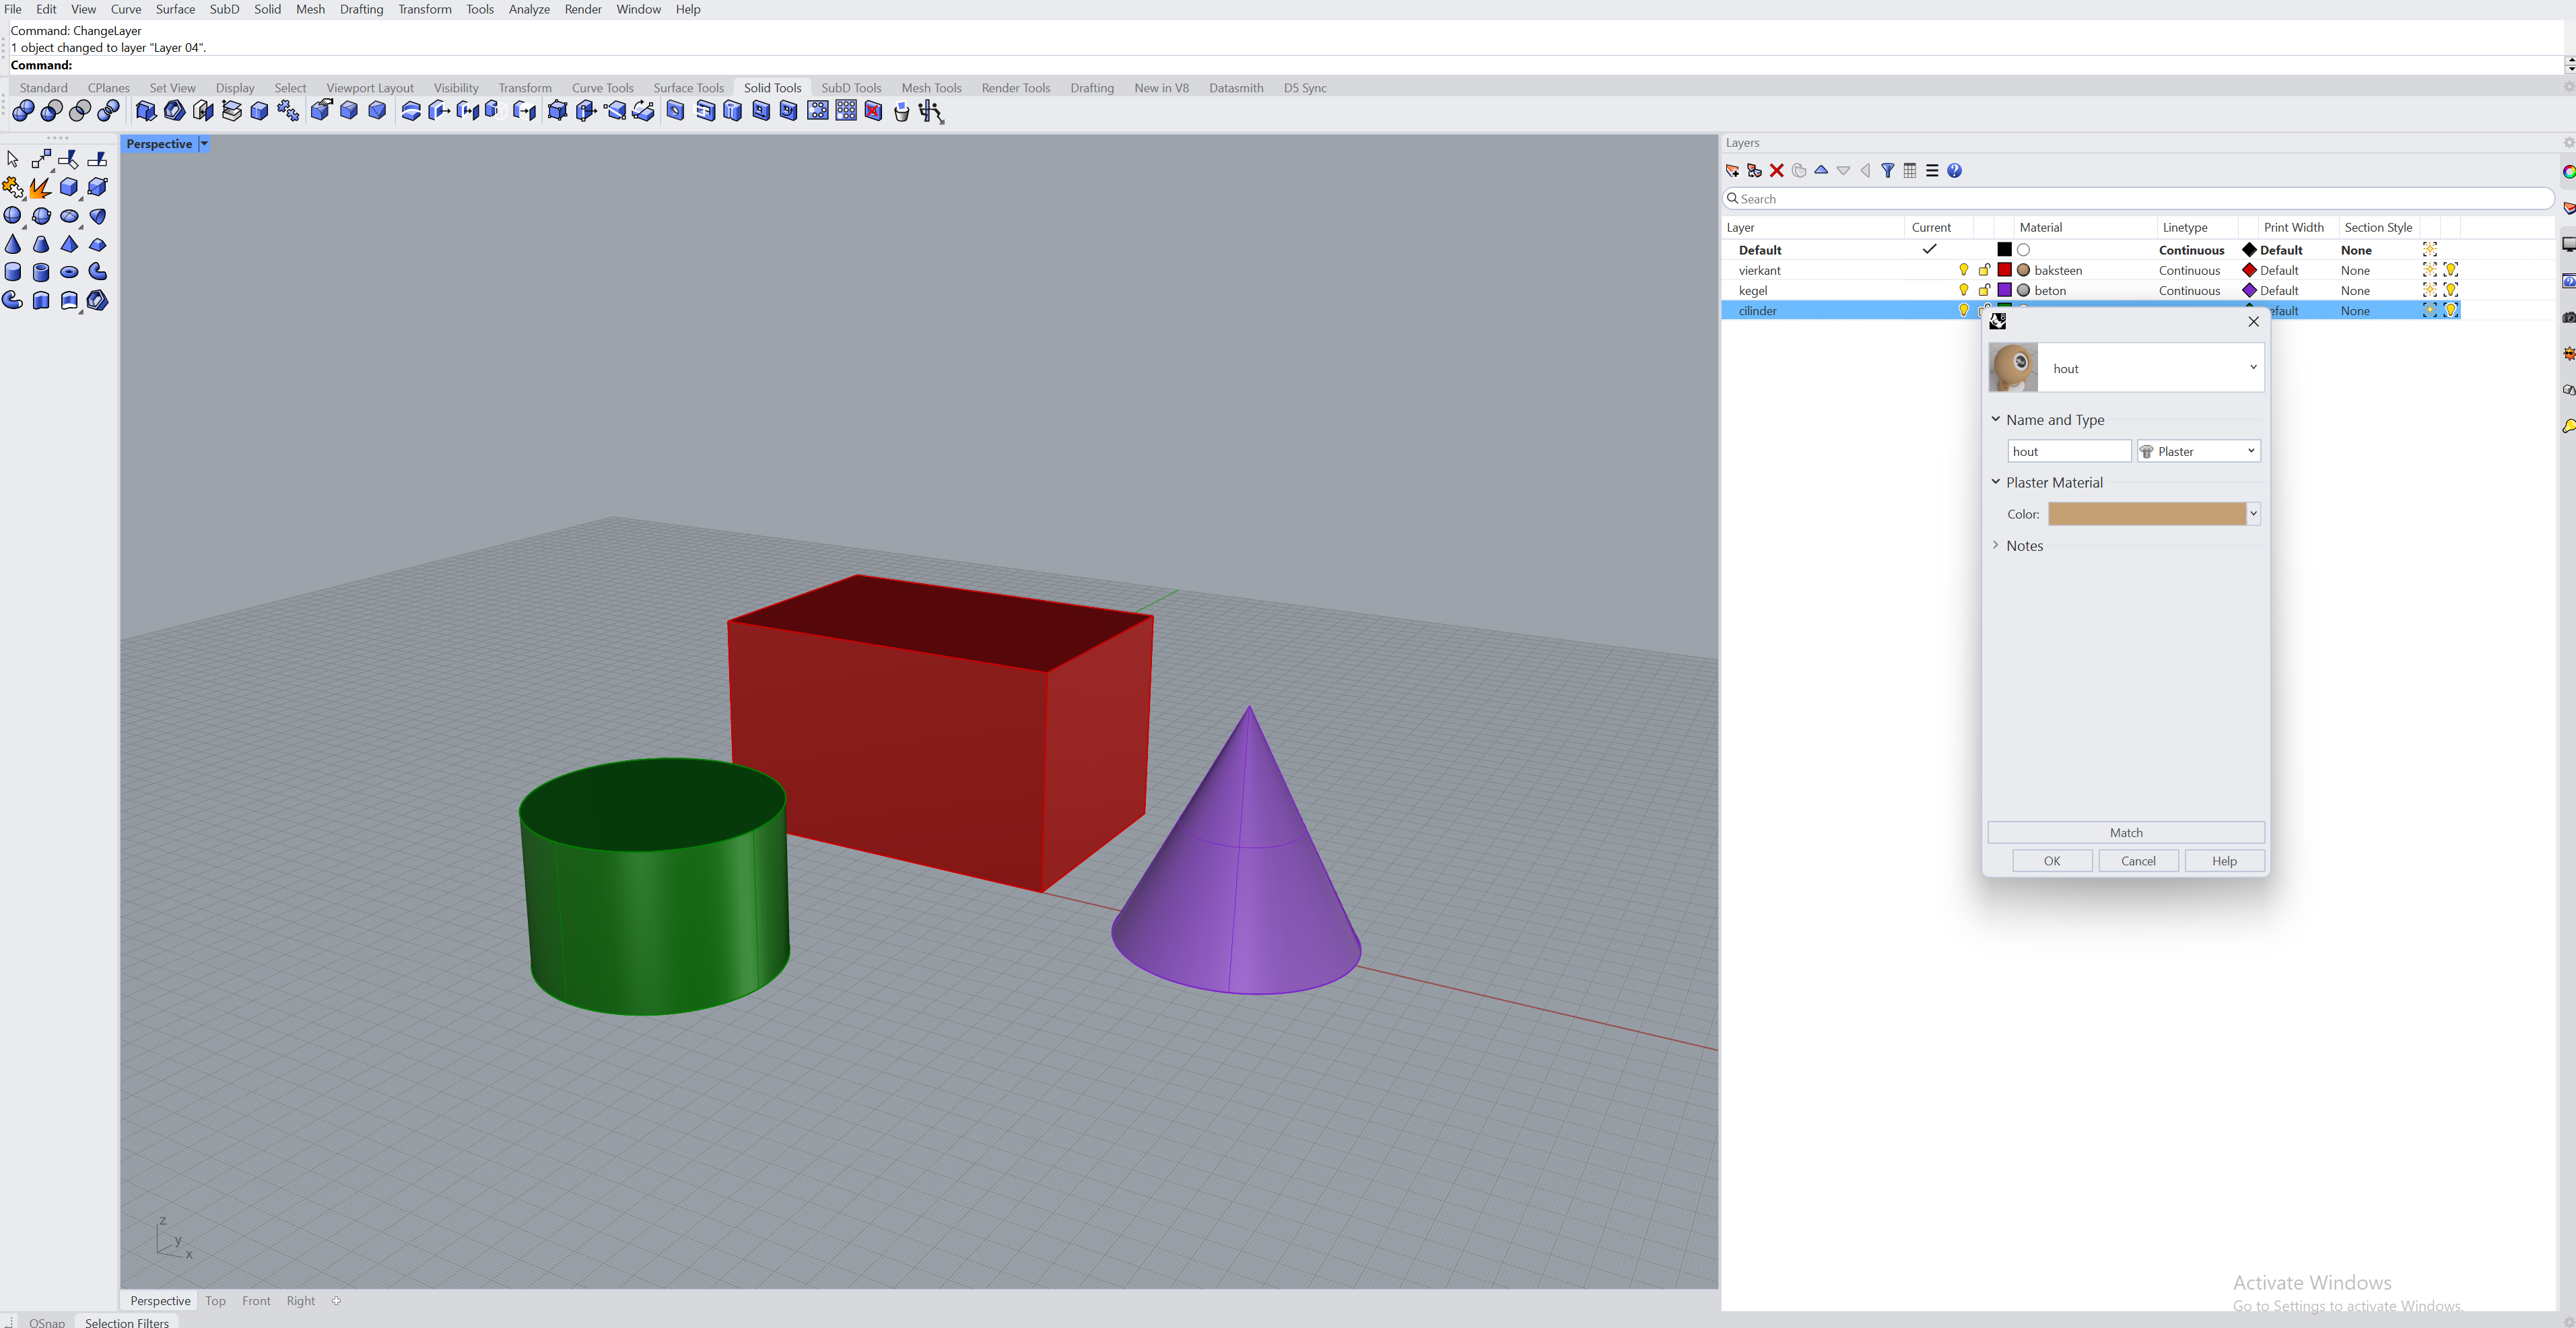2576x1328 pixels.
Task: Choose the Cone solid tool
Action: click(13, 244)
